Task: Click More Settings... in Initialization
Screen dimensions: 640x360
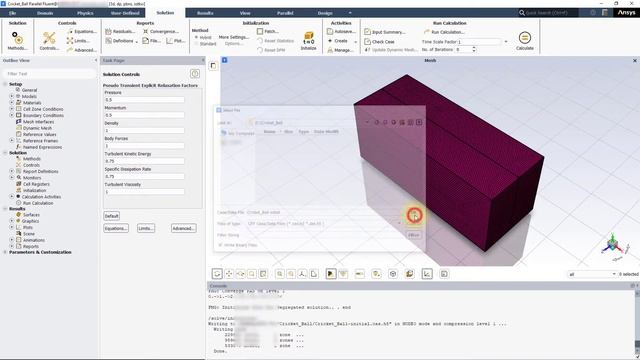Action: click(233, 37)
